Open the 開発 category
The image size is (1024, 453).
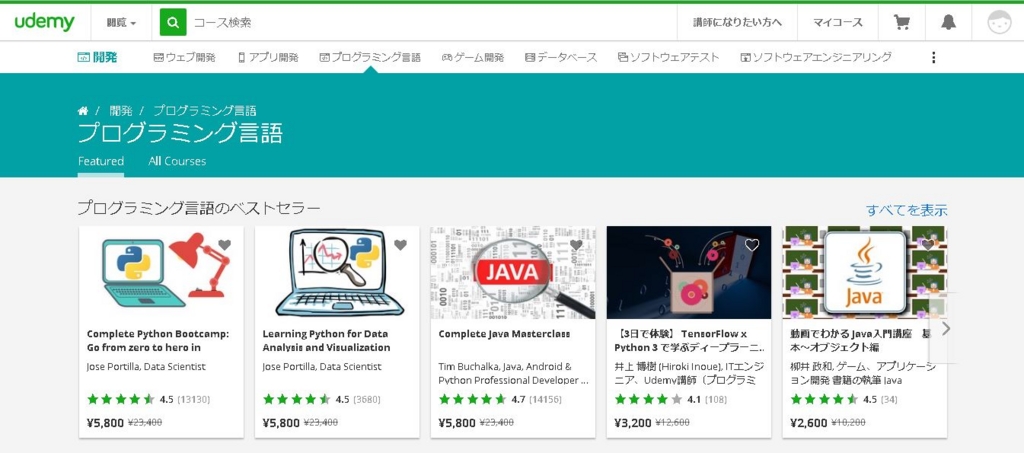[97, 57]
